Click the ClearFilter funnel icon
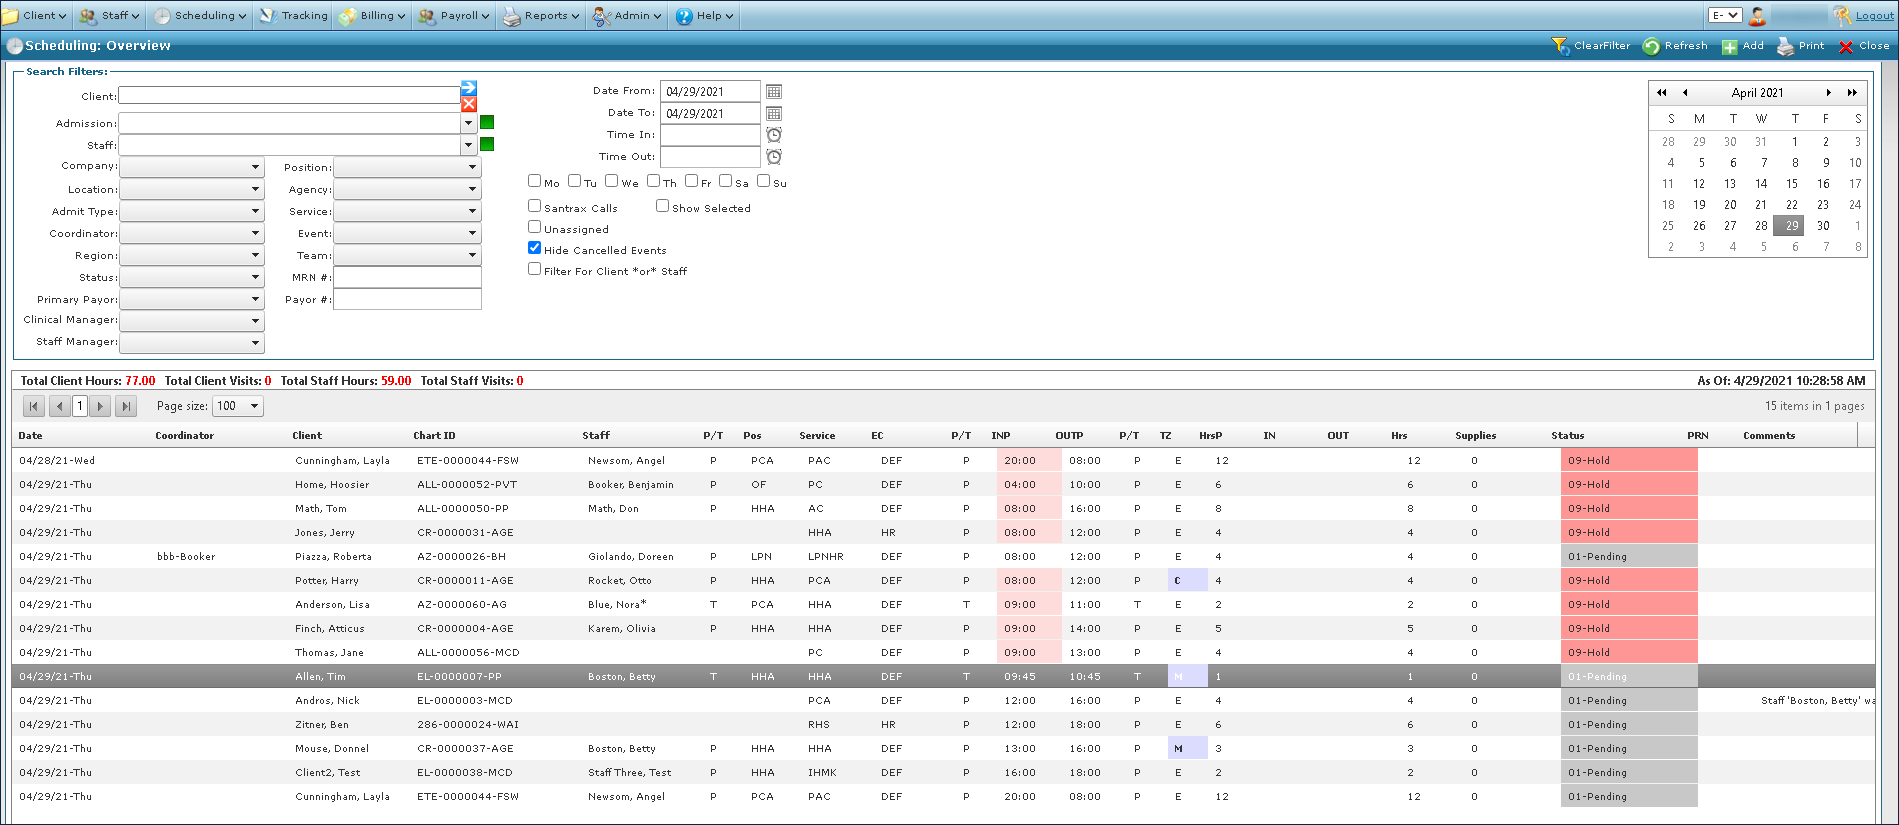1899x825 pixels. [1560, 46]
